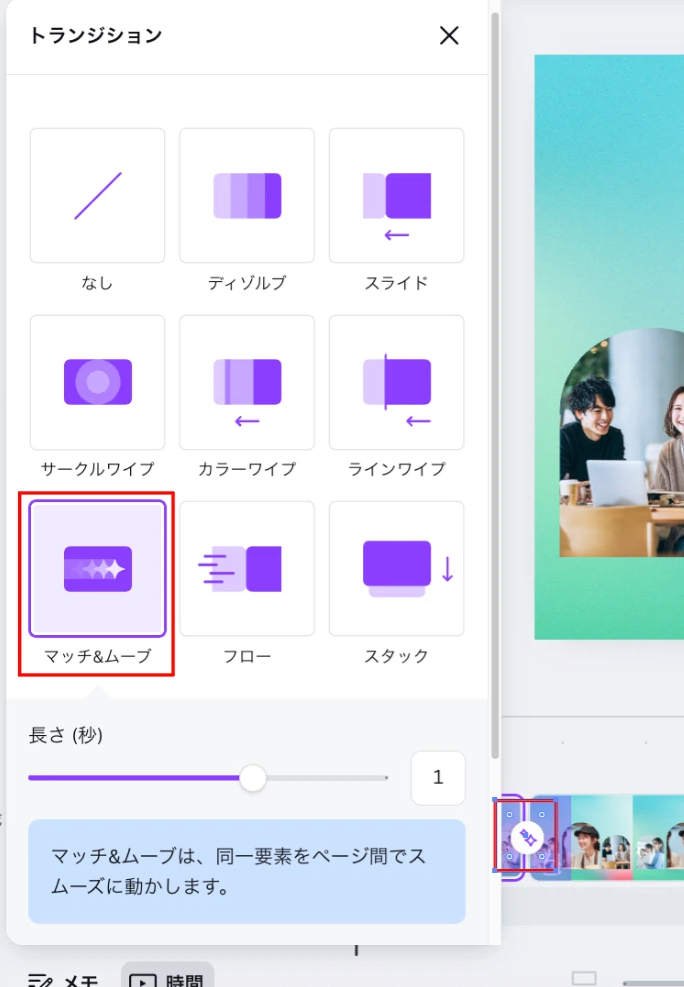Click the 長さ (秒) label
This screenshot has width=684, height=987.
tap(65, 735)
